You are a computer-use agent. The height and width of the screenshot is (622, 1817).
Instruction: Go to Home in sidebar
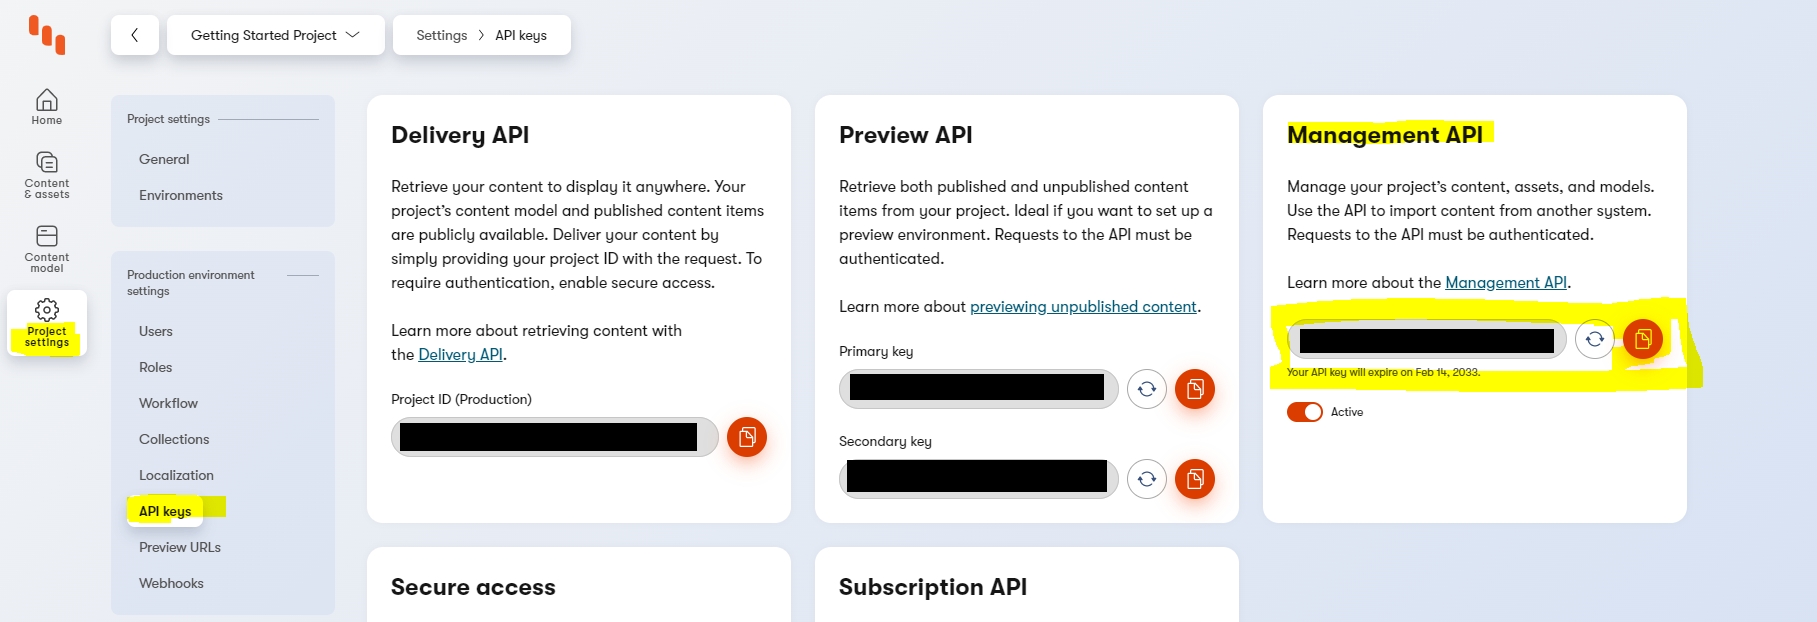[47, 107]
